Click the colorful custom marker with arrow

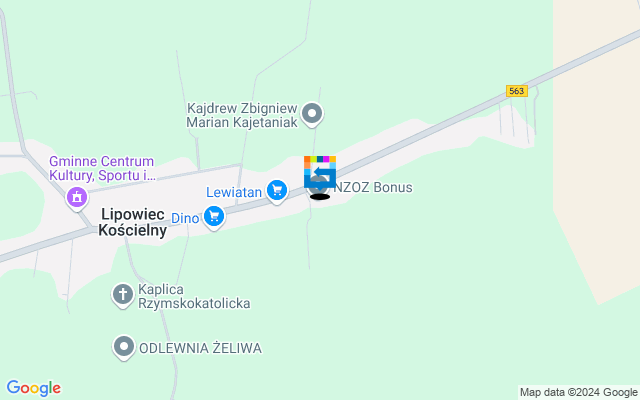point(320,172)
